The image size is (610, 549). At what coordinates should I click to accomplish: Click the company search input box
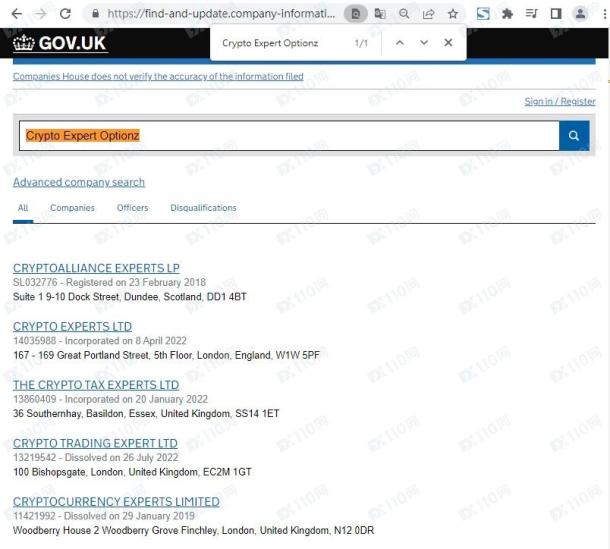click(289, 135)
